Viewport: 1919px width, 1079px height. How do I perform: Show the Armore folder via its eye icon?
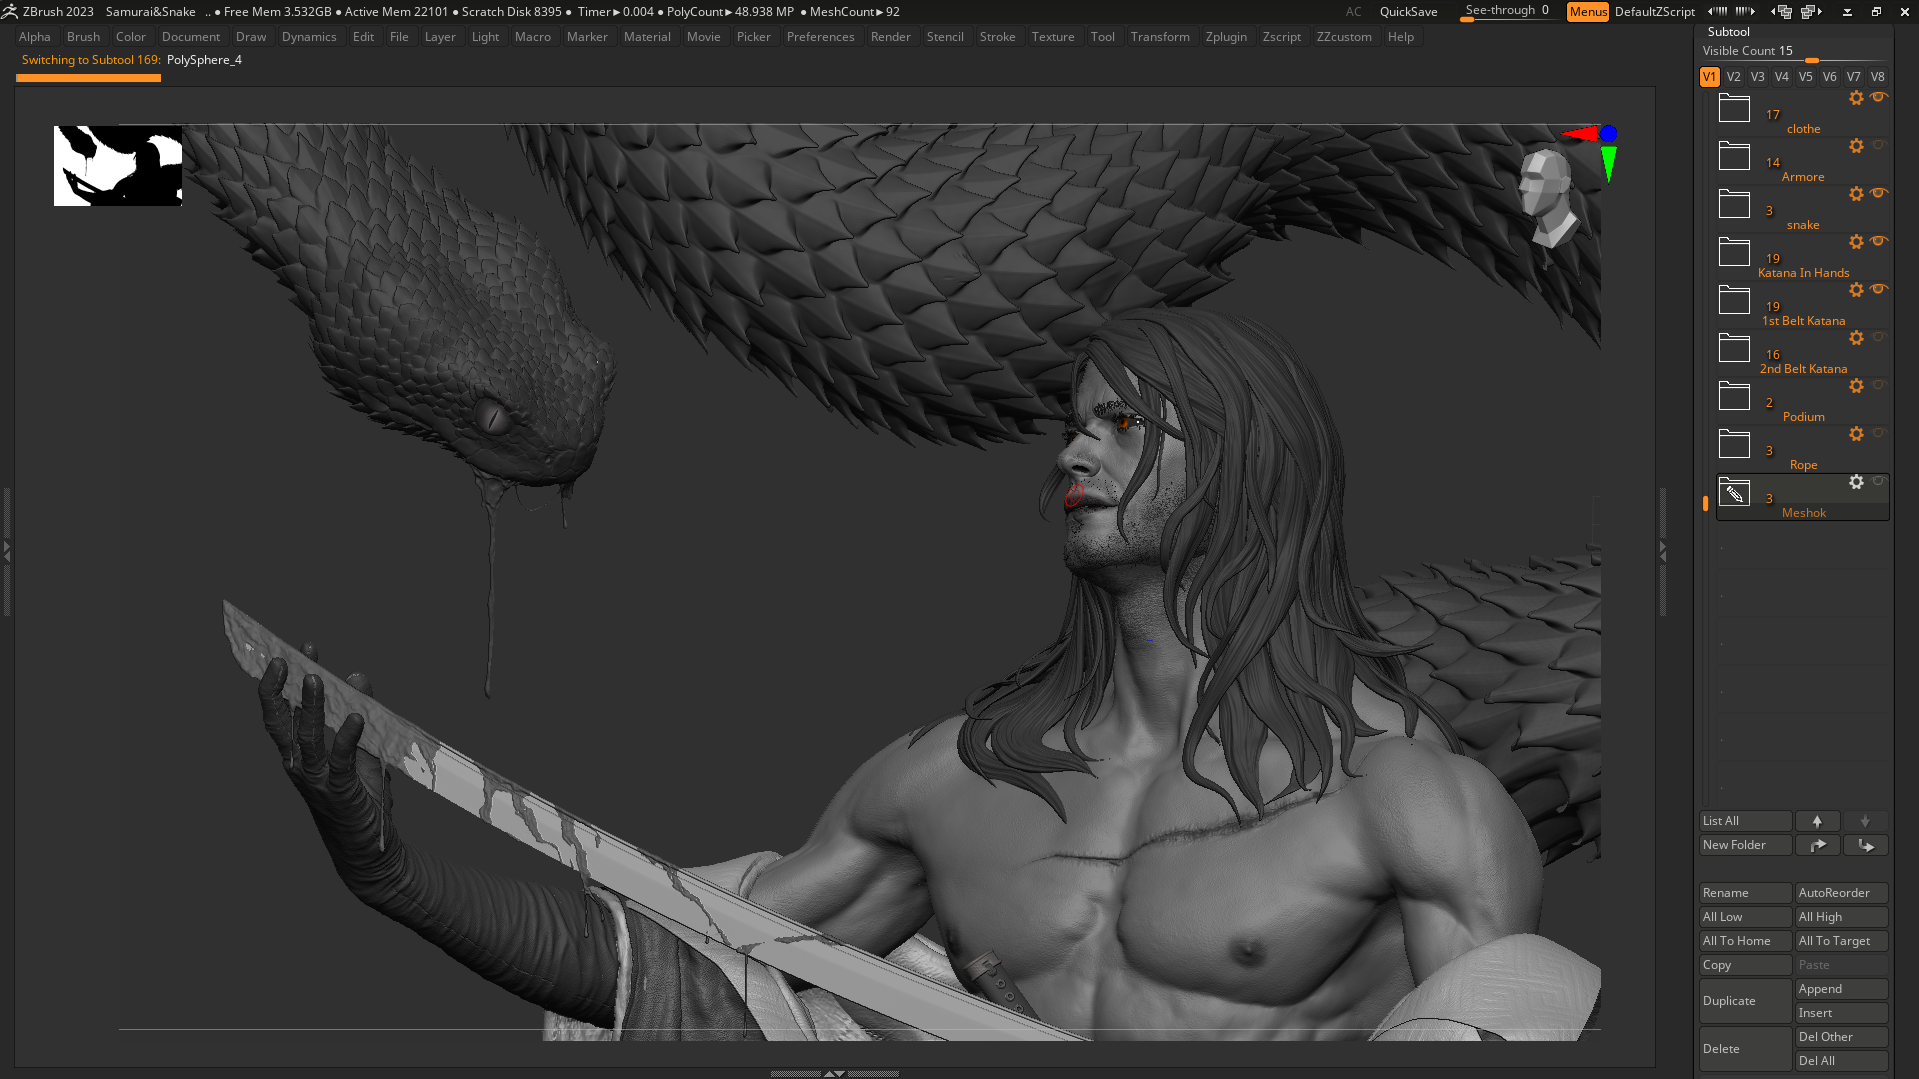point(1879,145)
